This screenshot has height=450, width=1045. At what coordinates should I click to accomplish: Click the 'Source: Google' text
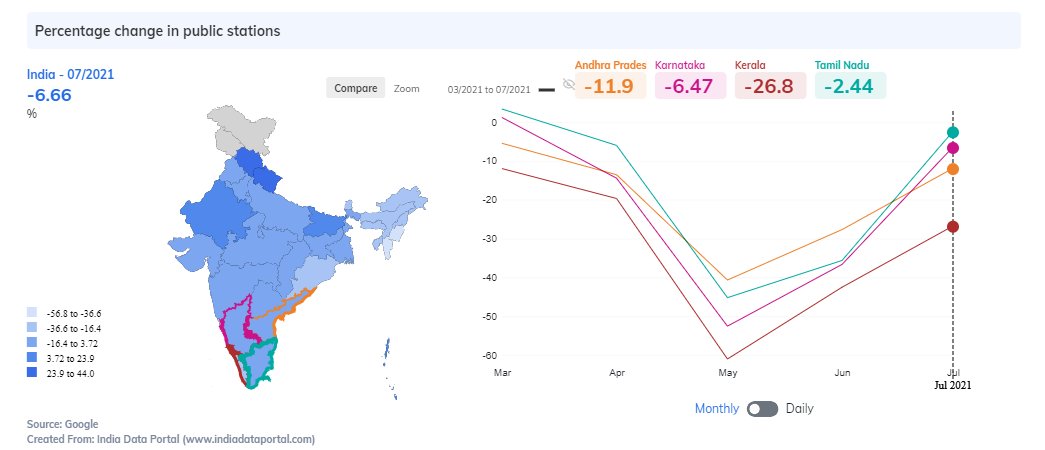(x=63, y=424)
